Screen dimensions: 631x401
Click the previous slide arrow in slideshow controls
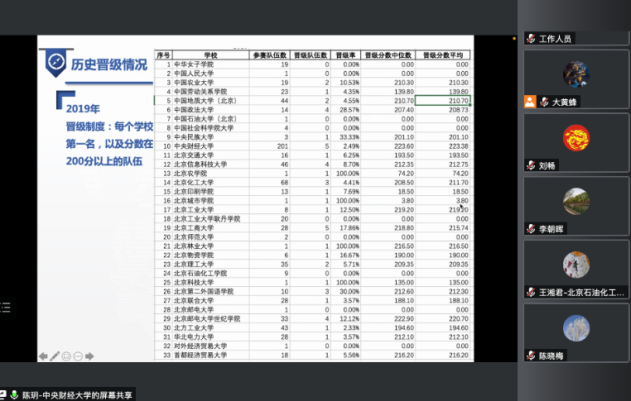pos(43,356)
